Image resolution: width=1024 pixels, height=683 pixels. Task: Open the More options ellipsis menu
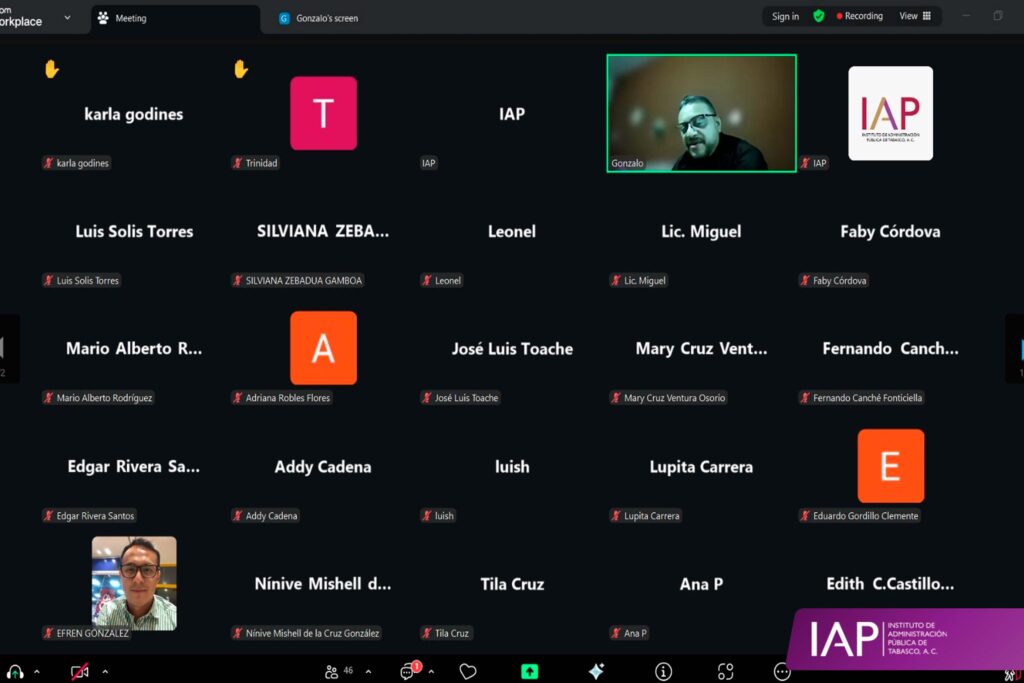782,672
